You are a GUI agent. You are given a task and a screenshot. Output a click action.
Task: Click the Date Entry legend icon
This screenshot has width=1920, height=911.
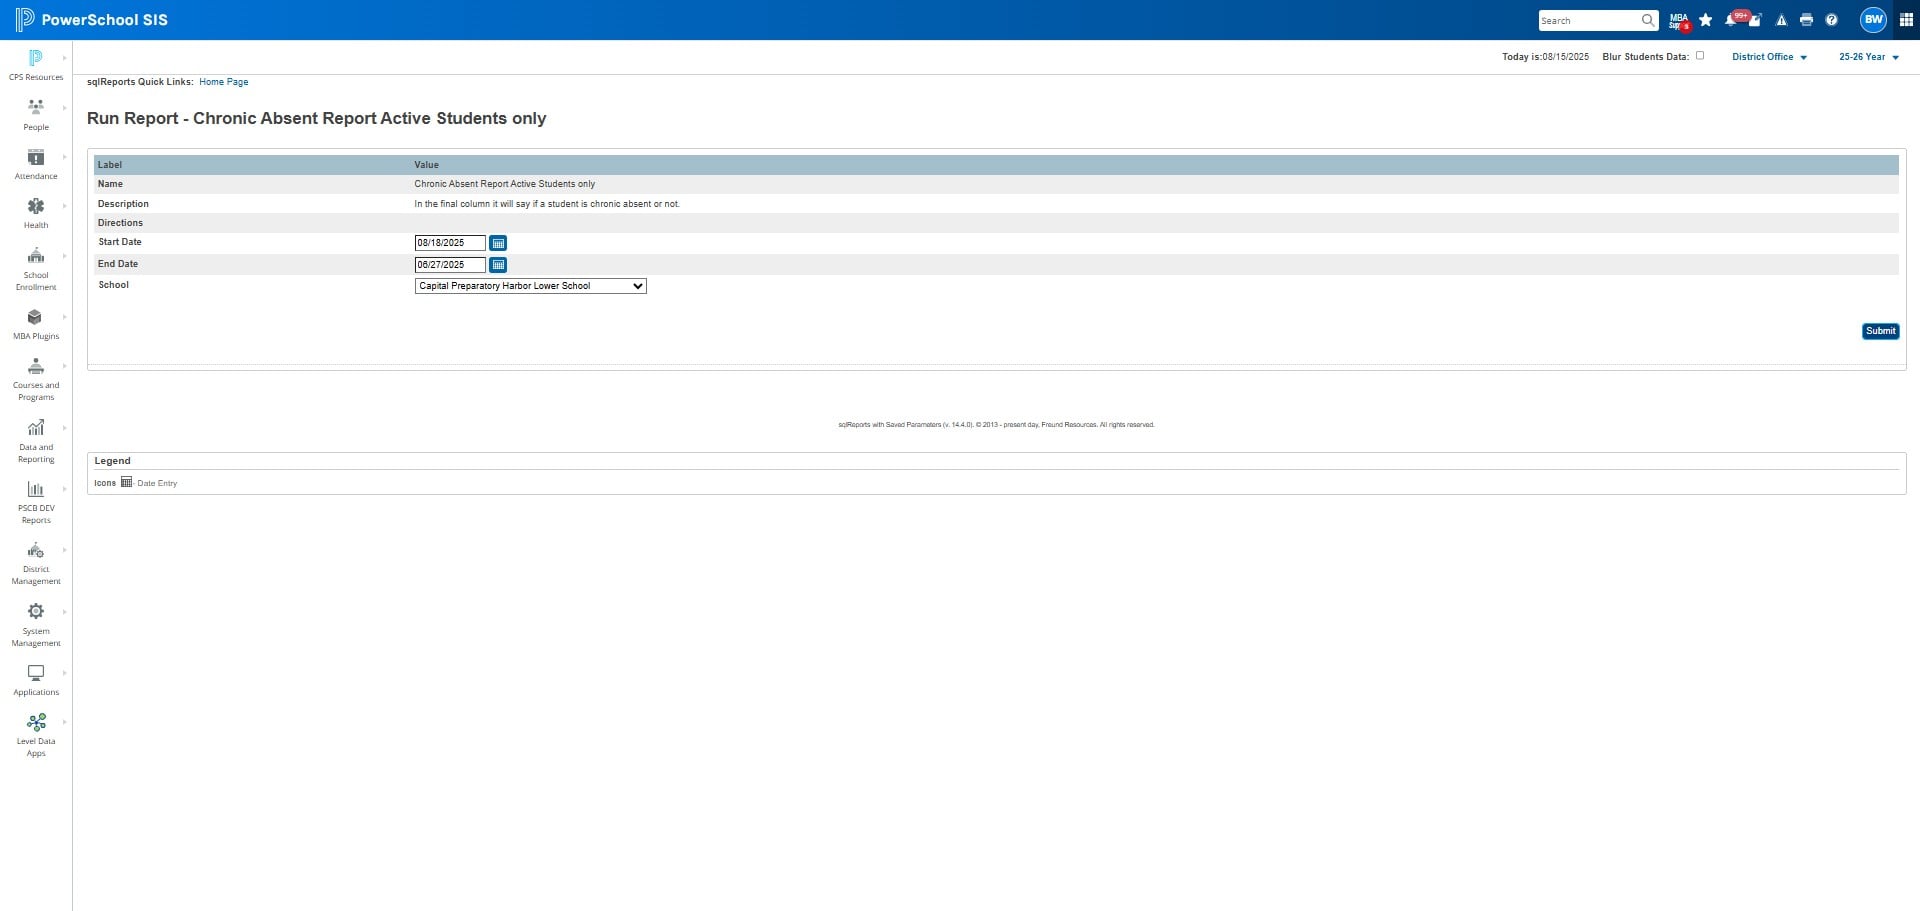point(126,482)
